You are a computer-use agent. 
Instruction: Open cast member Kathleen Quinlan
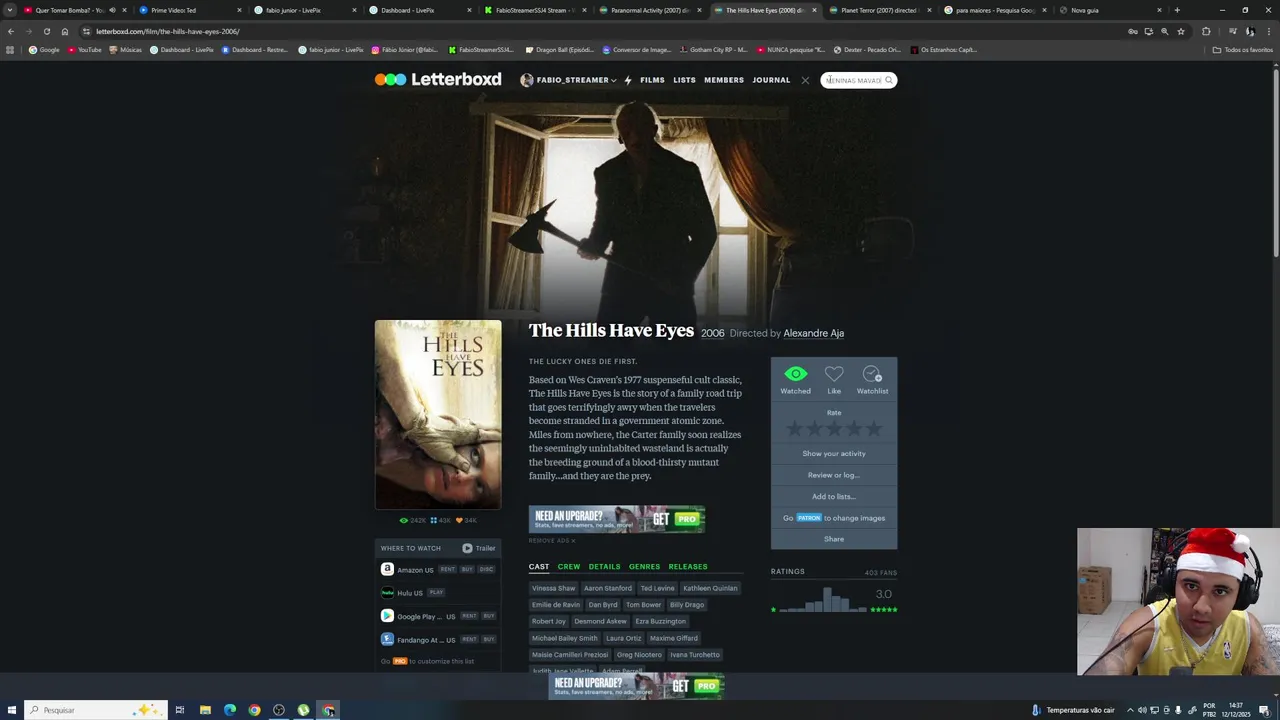click(710, 588)
